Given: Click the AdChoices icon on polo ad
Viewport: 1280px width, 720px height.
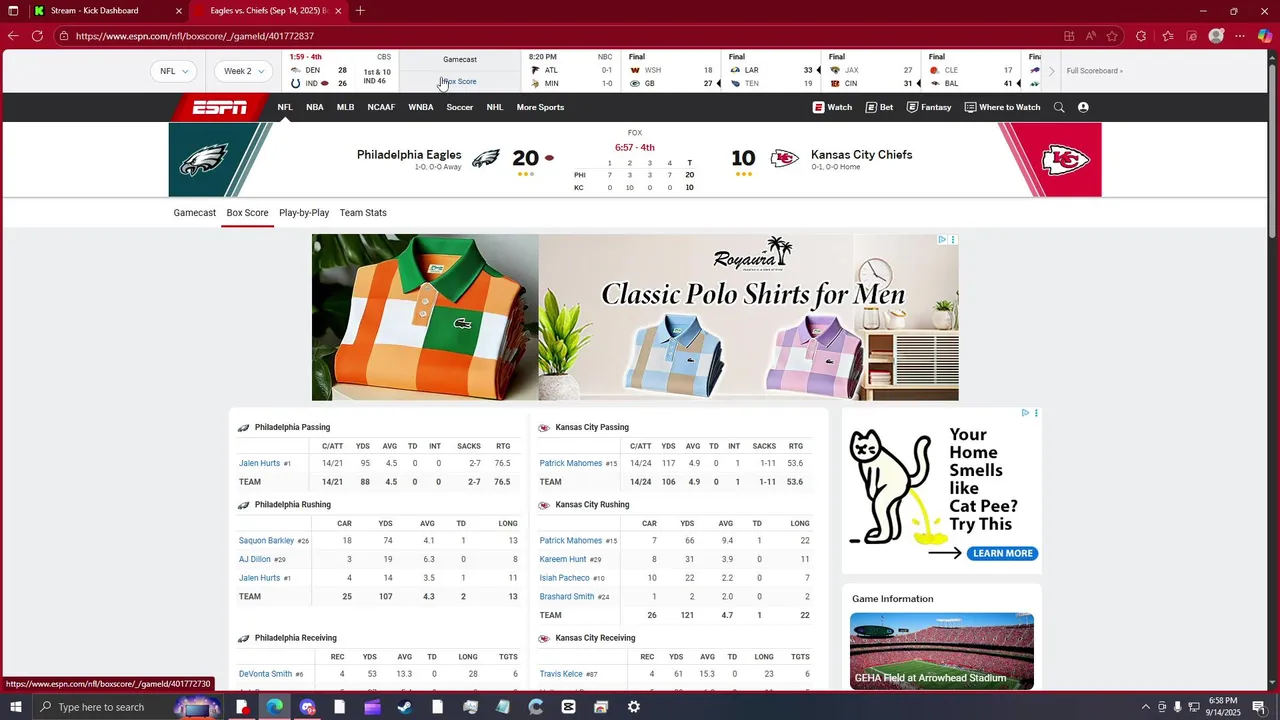Looking at the screenshot, I should coord(942,240).
